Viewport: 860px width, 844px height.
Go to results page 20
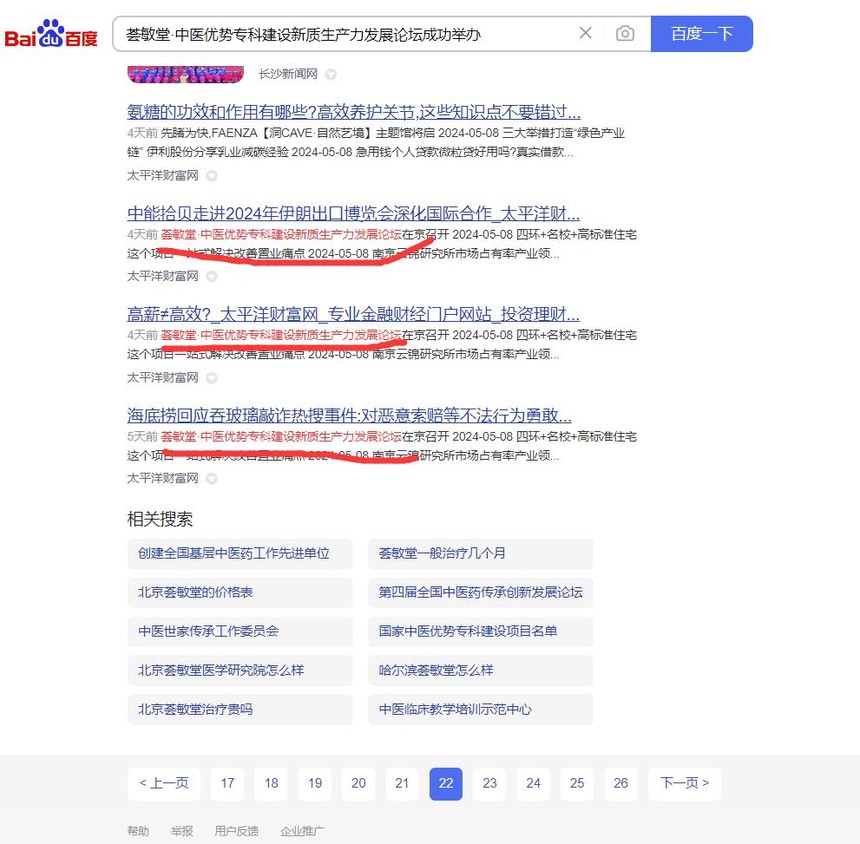click(359, 783)
